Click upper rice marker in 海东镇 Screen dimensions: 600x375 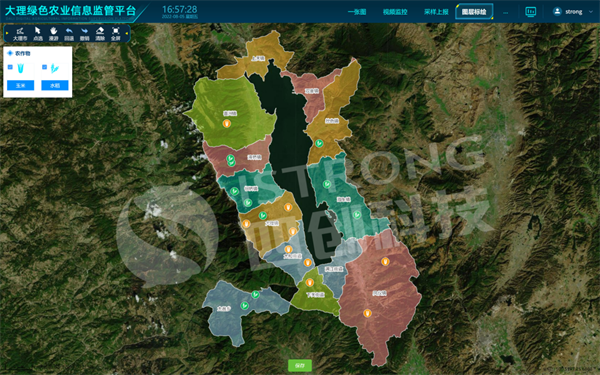click(x=327, y=184)
